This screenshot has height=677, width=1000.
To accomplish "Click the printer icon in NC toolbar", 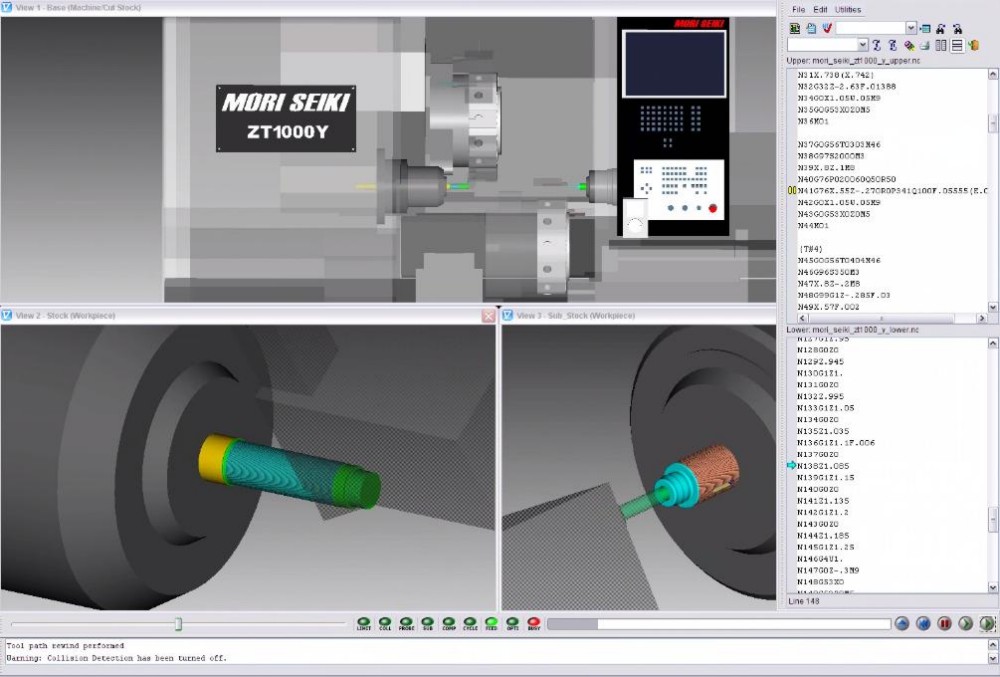I will tap(925, 45).
